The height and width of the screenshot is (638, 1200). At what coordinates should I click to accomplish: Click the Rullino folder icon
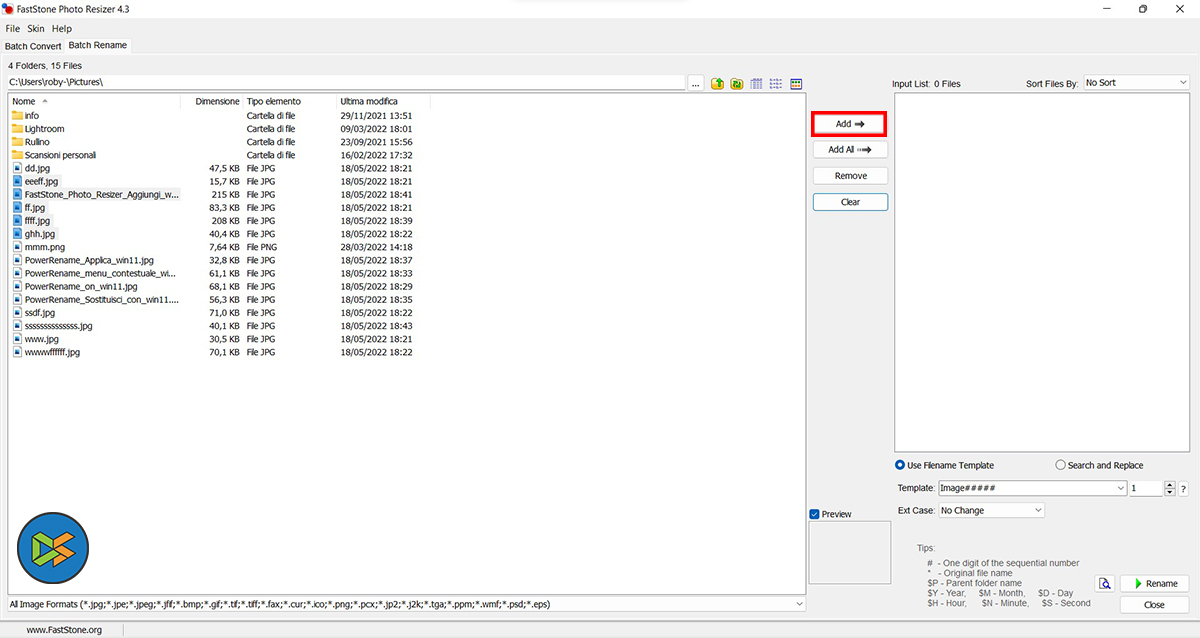click(x=17, y=142)
